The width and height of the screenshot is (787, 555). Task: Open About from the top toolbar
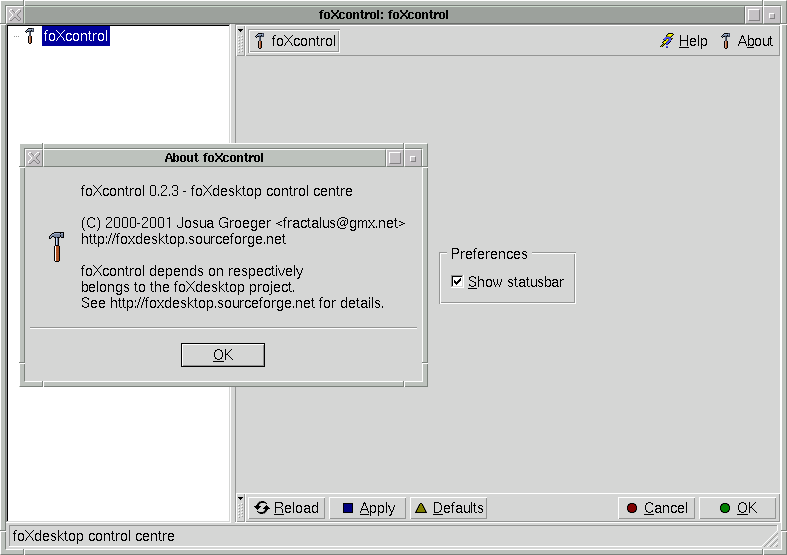[746, 41]
